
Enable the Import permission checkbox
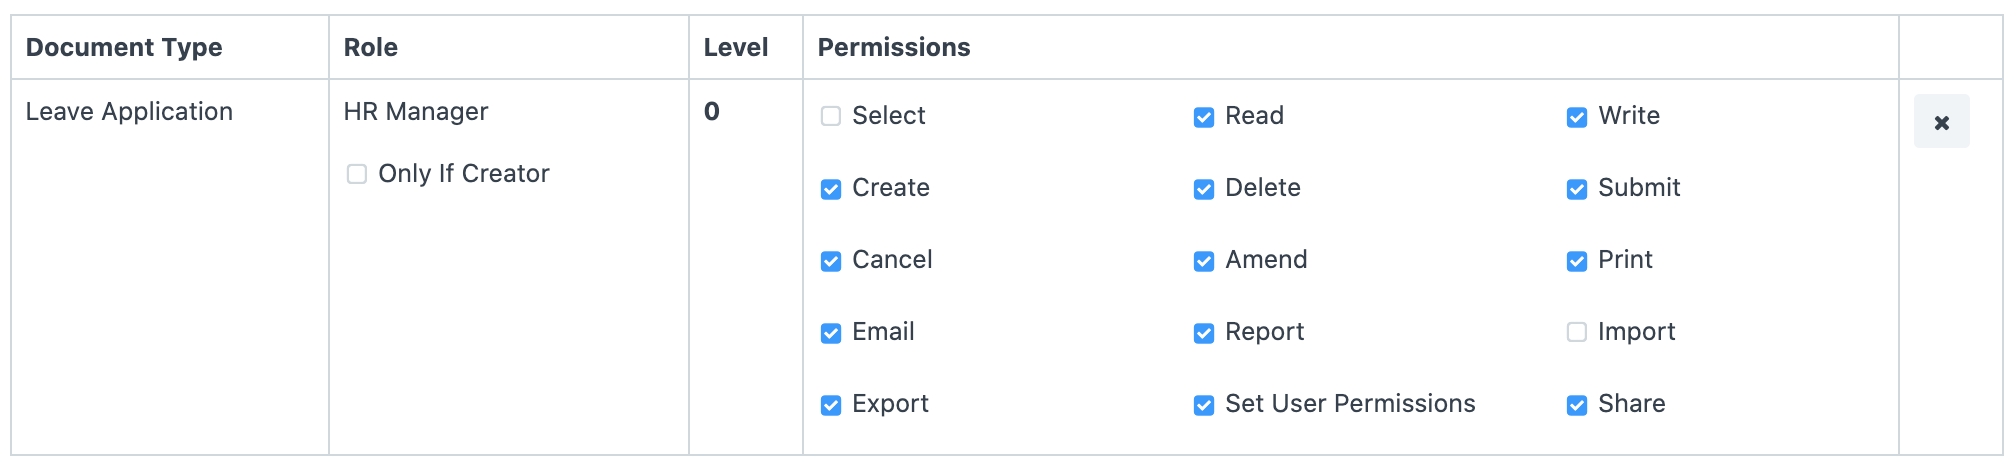(x=1577, y=333)
